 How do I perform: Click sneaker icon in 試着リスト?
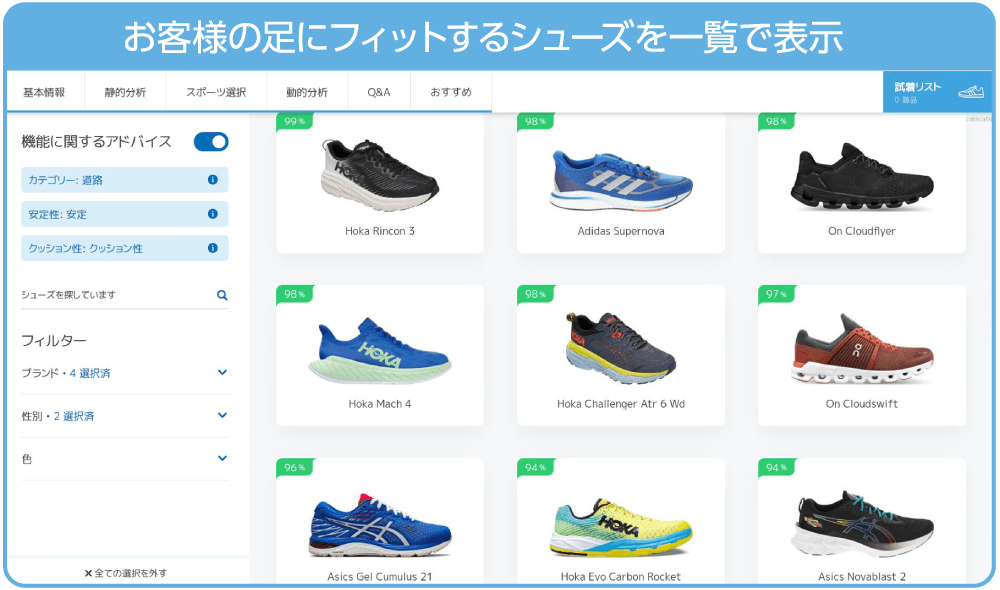pyautogui.click(x=971, y=92)
